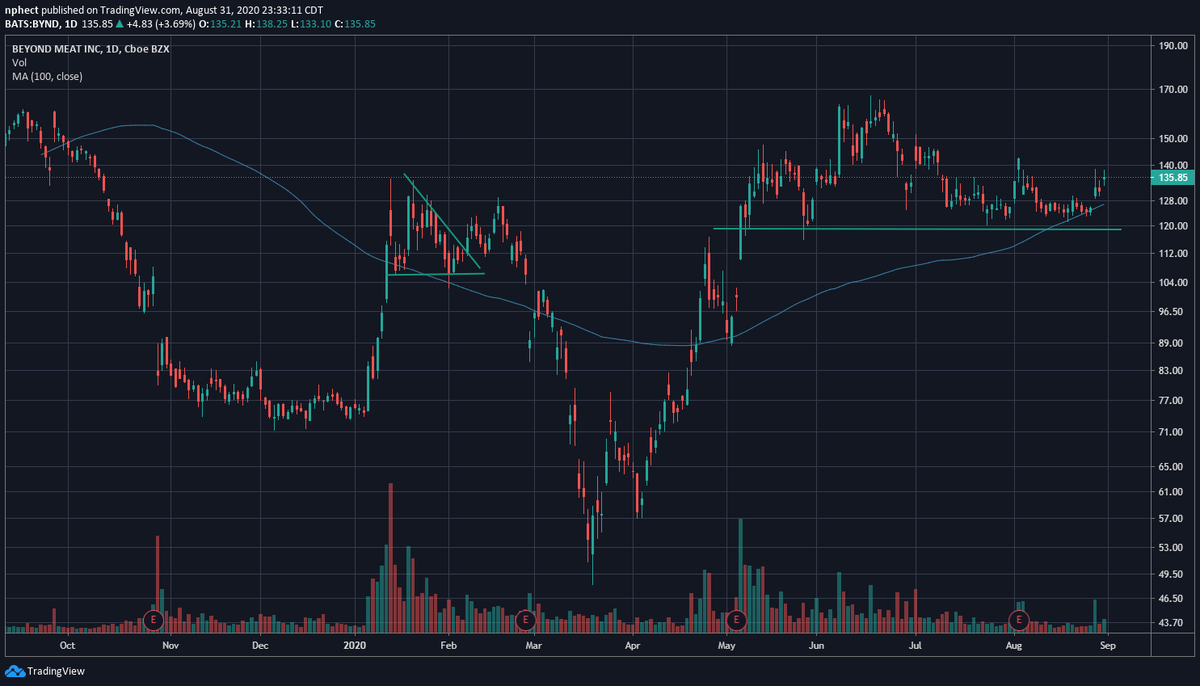Screen dimensions: 1200x686
Task: Click the May label on the time axis
Action: (727, 646)
